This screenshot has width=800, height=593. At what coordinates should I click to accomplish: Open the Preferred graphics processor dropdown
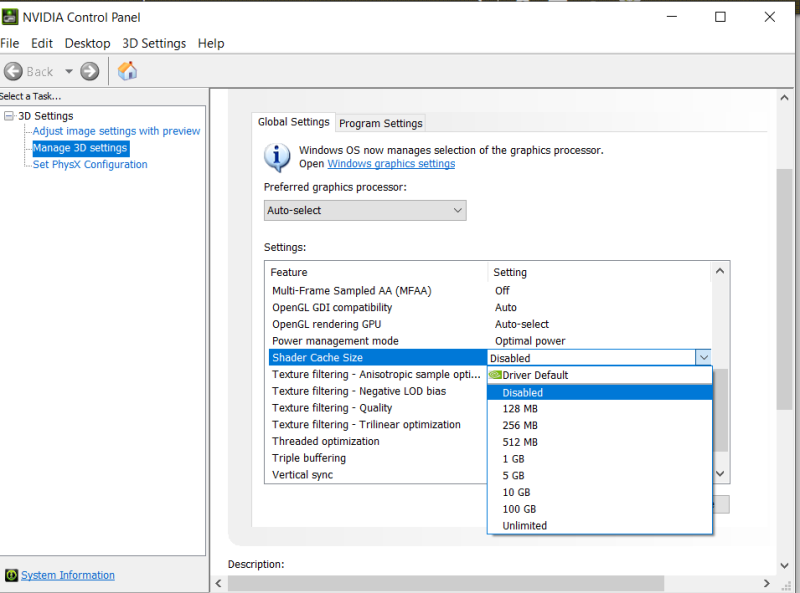[365, 210]
